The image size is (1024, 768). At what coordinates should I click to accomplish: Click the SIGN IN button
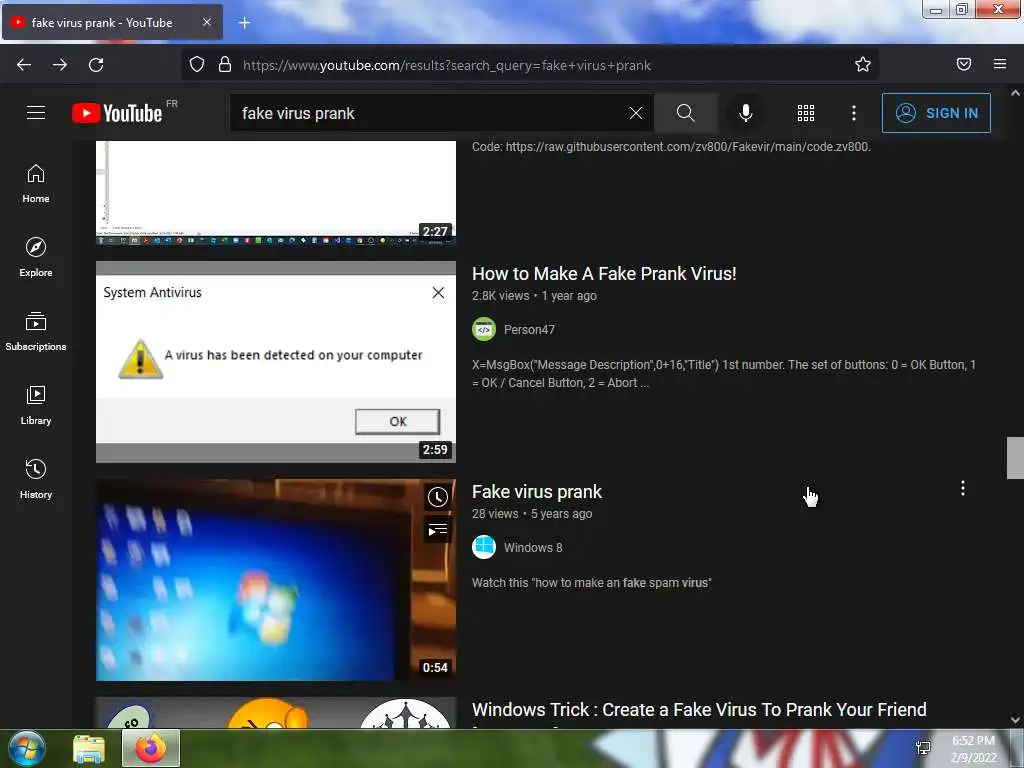tap(936, 113)
